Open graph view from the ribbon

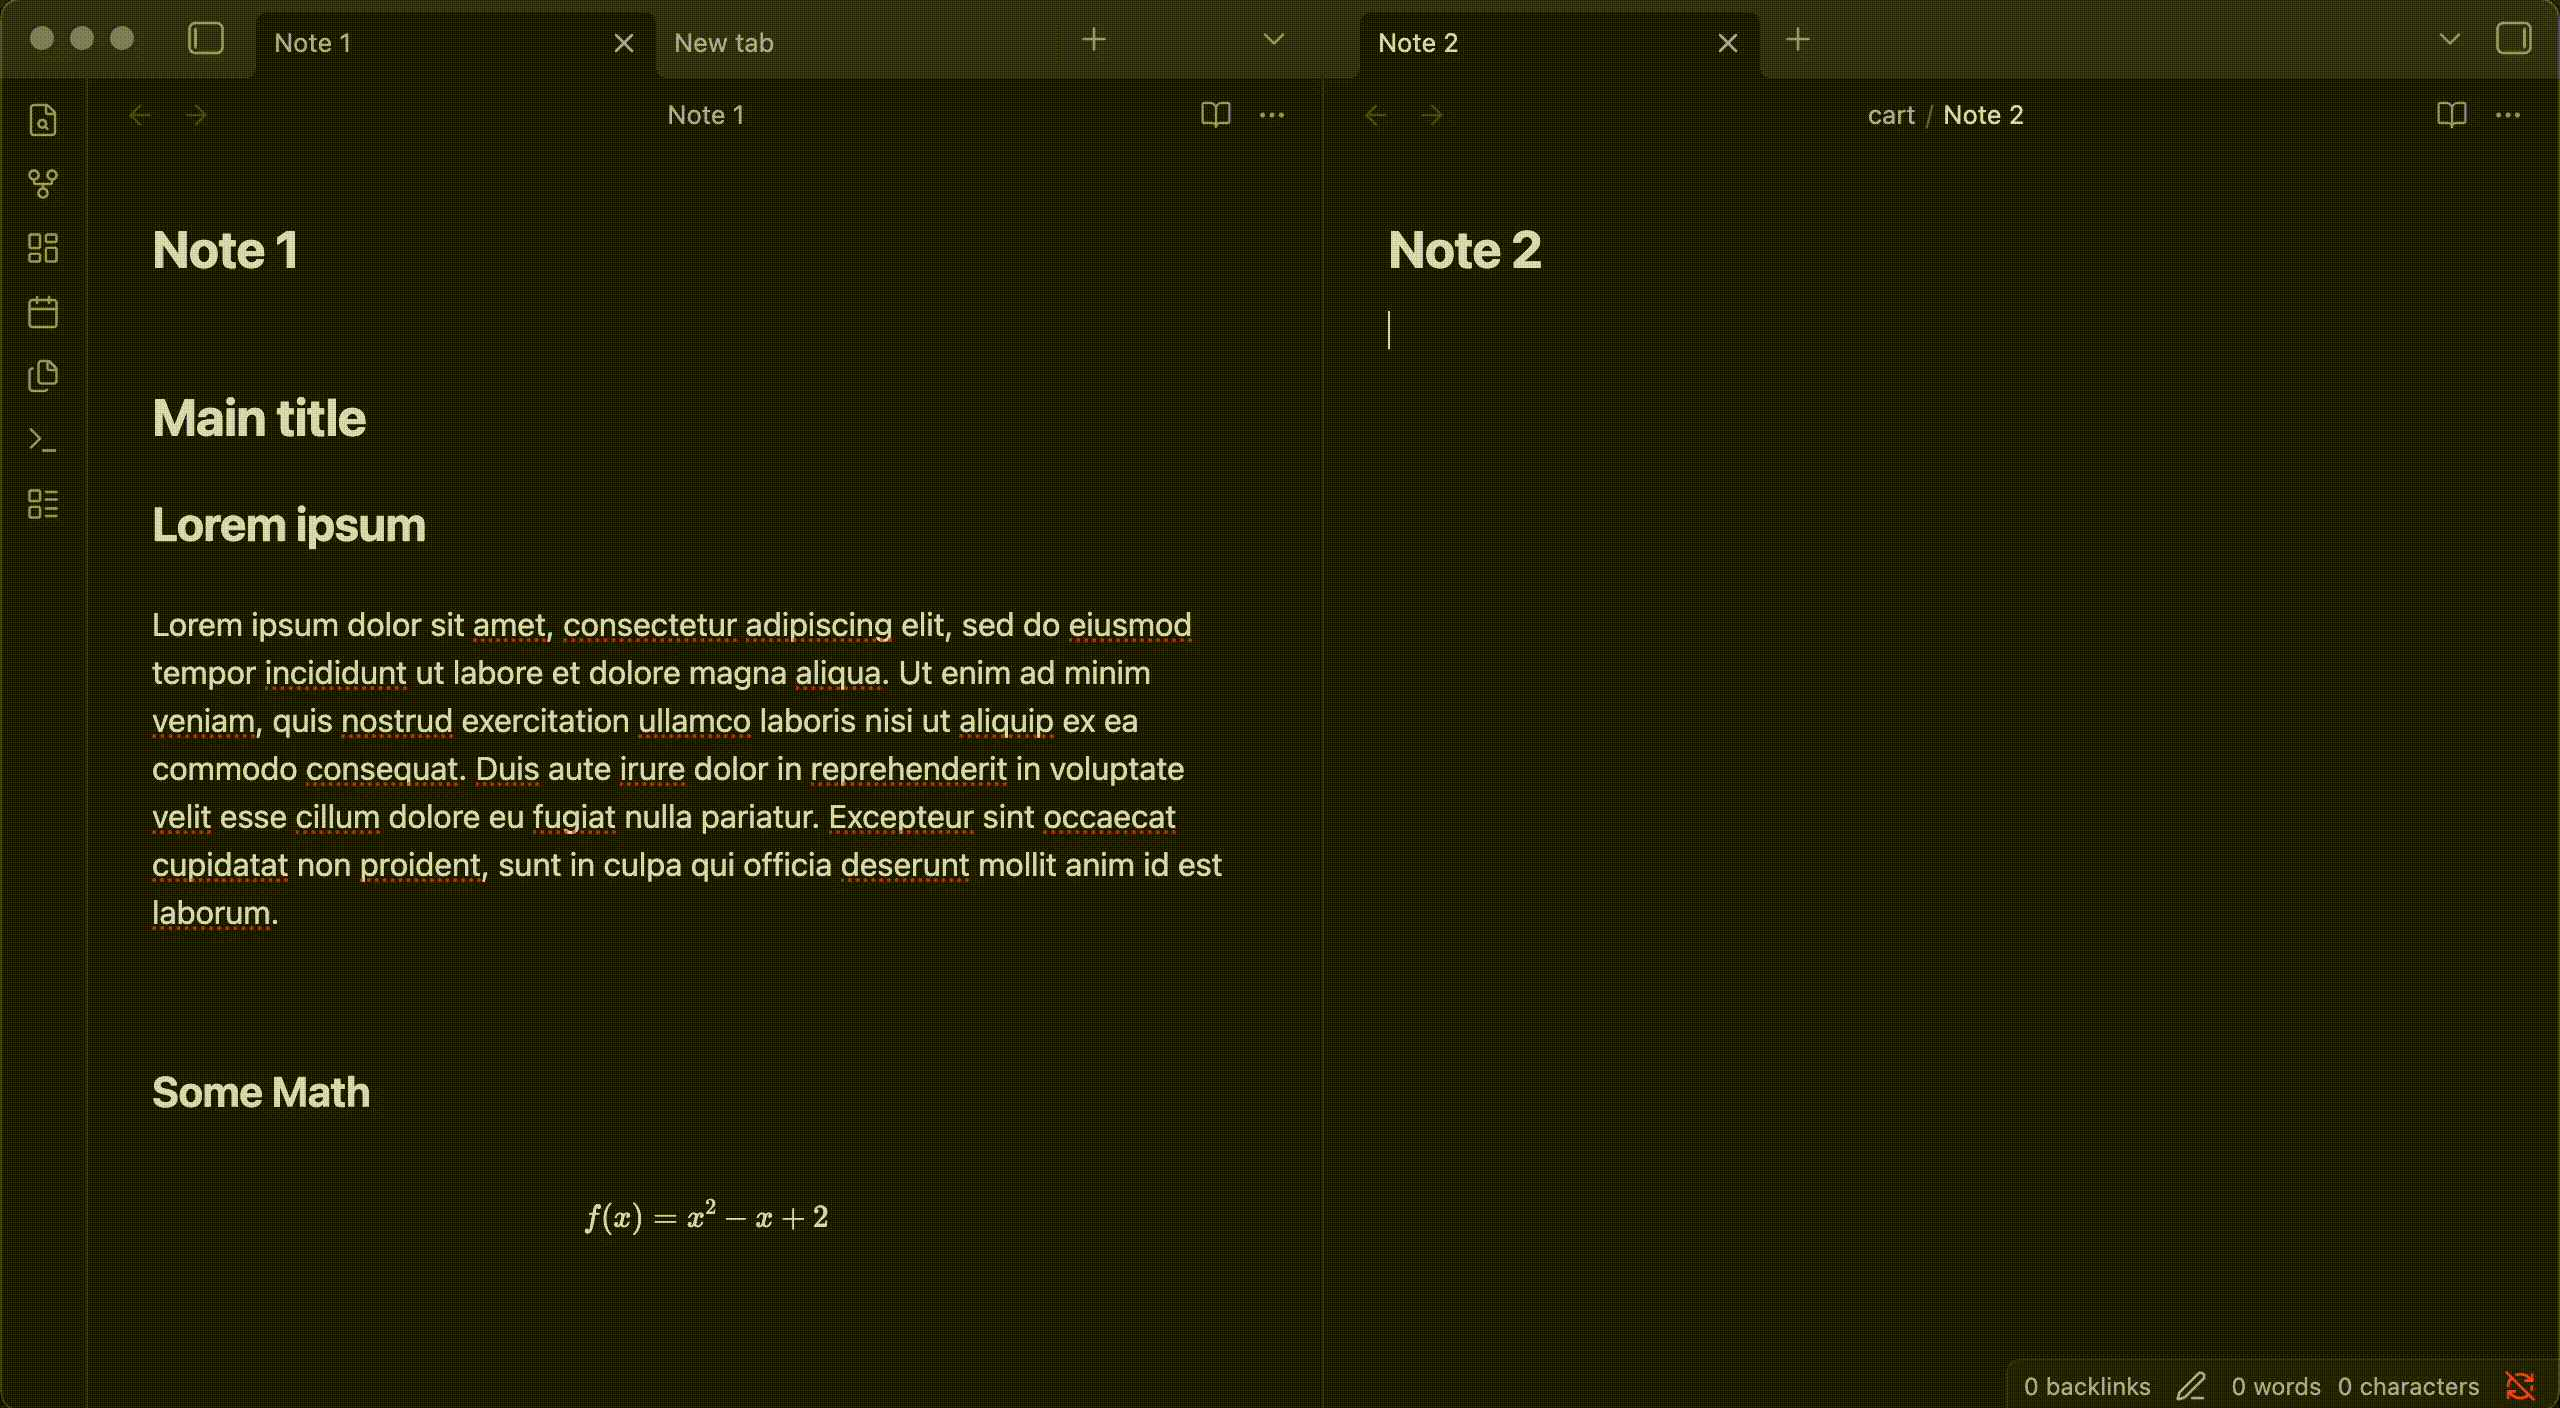point(42,184)
